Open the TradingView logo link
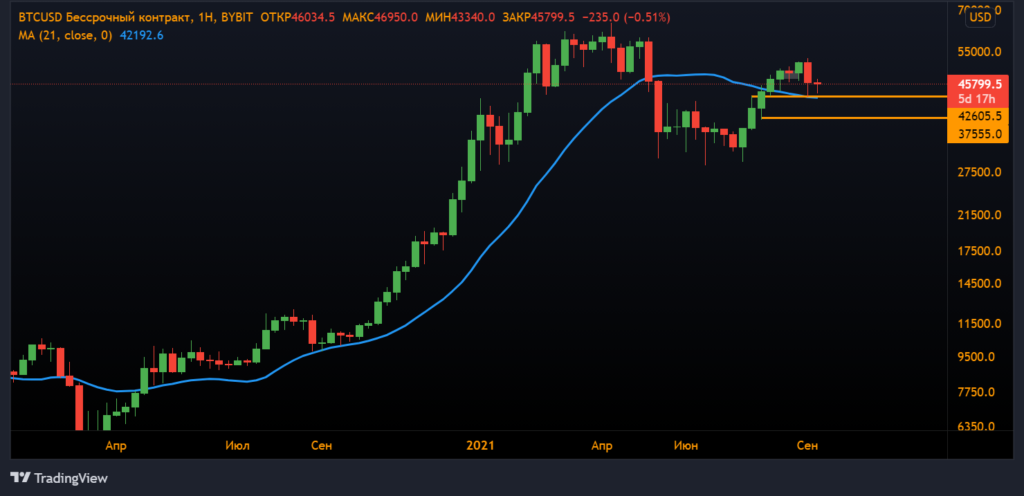1024x496 pixels. [x=59, y=478]
